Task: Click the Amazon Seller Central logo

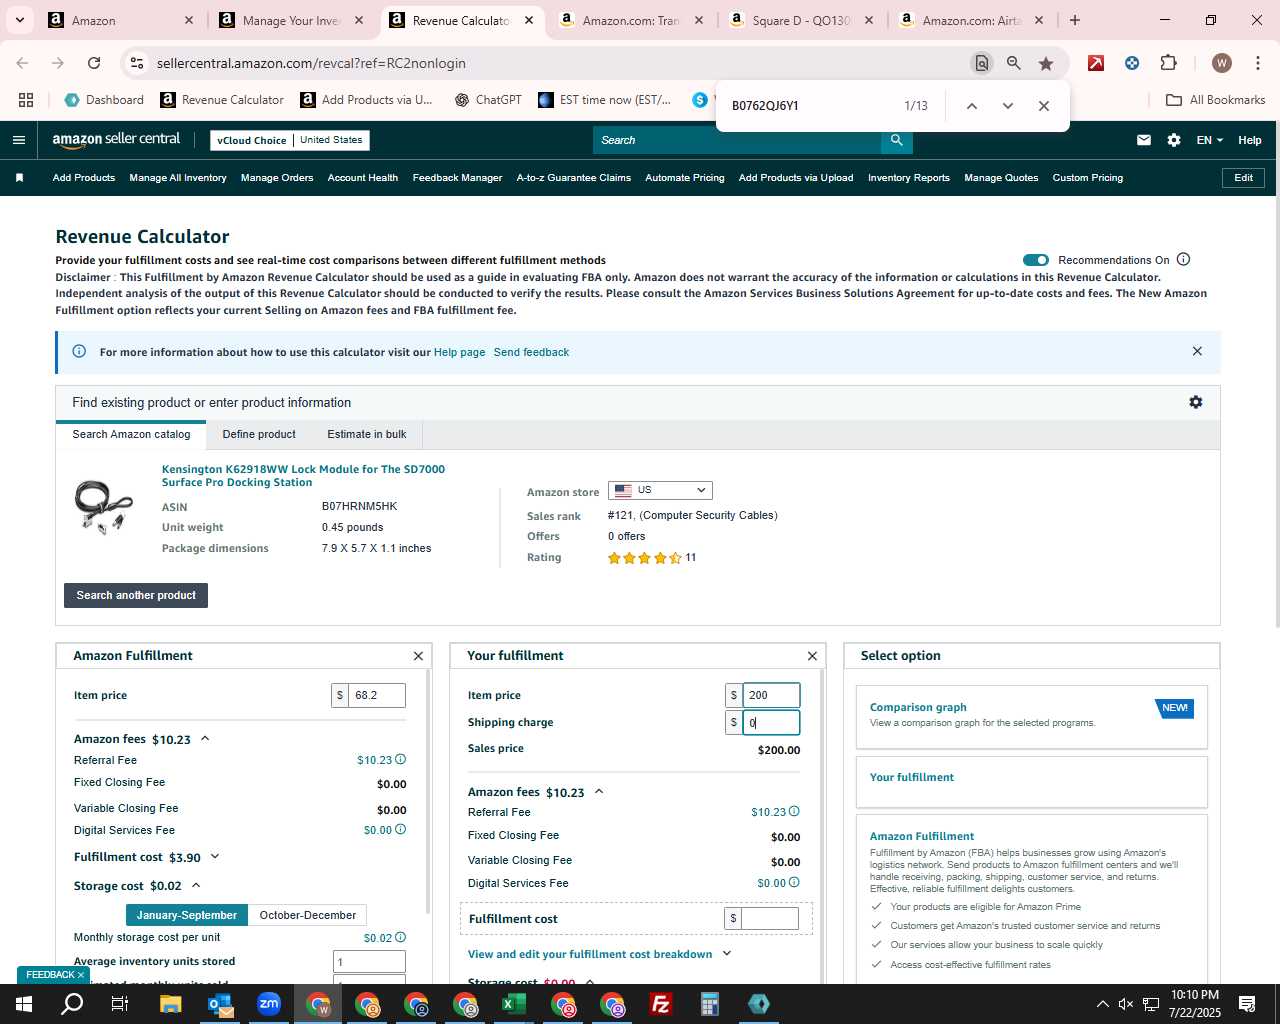Action: coord(116,140)
